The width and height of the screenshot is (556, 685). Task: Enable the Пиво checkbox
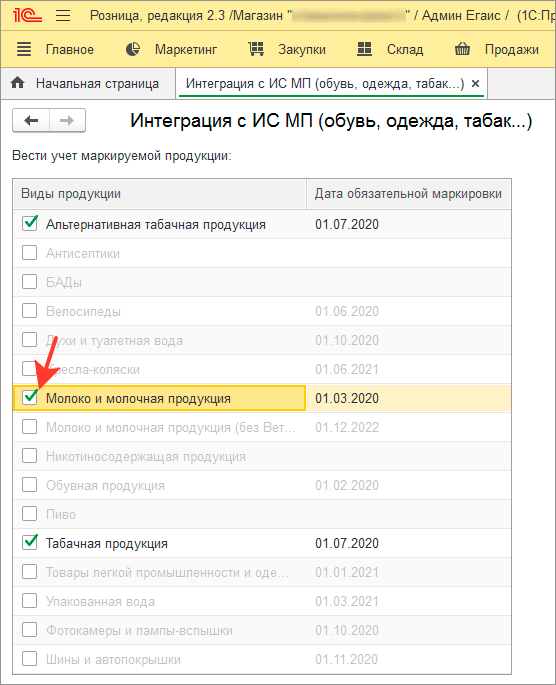click(30, 514)
